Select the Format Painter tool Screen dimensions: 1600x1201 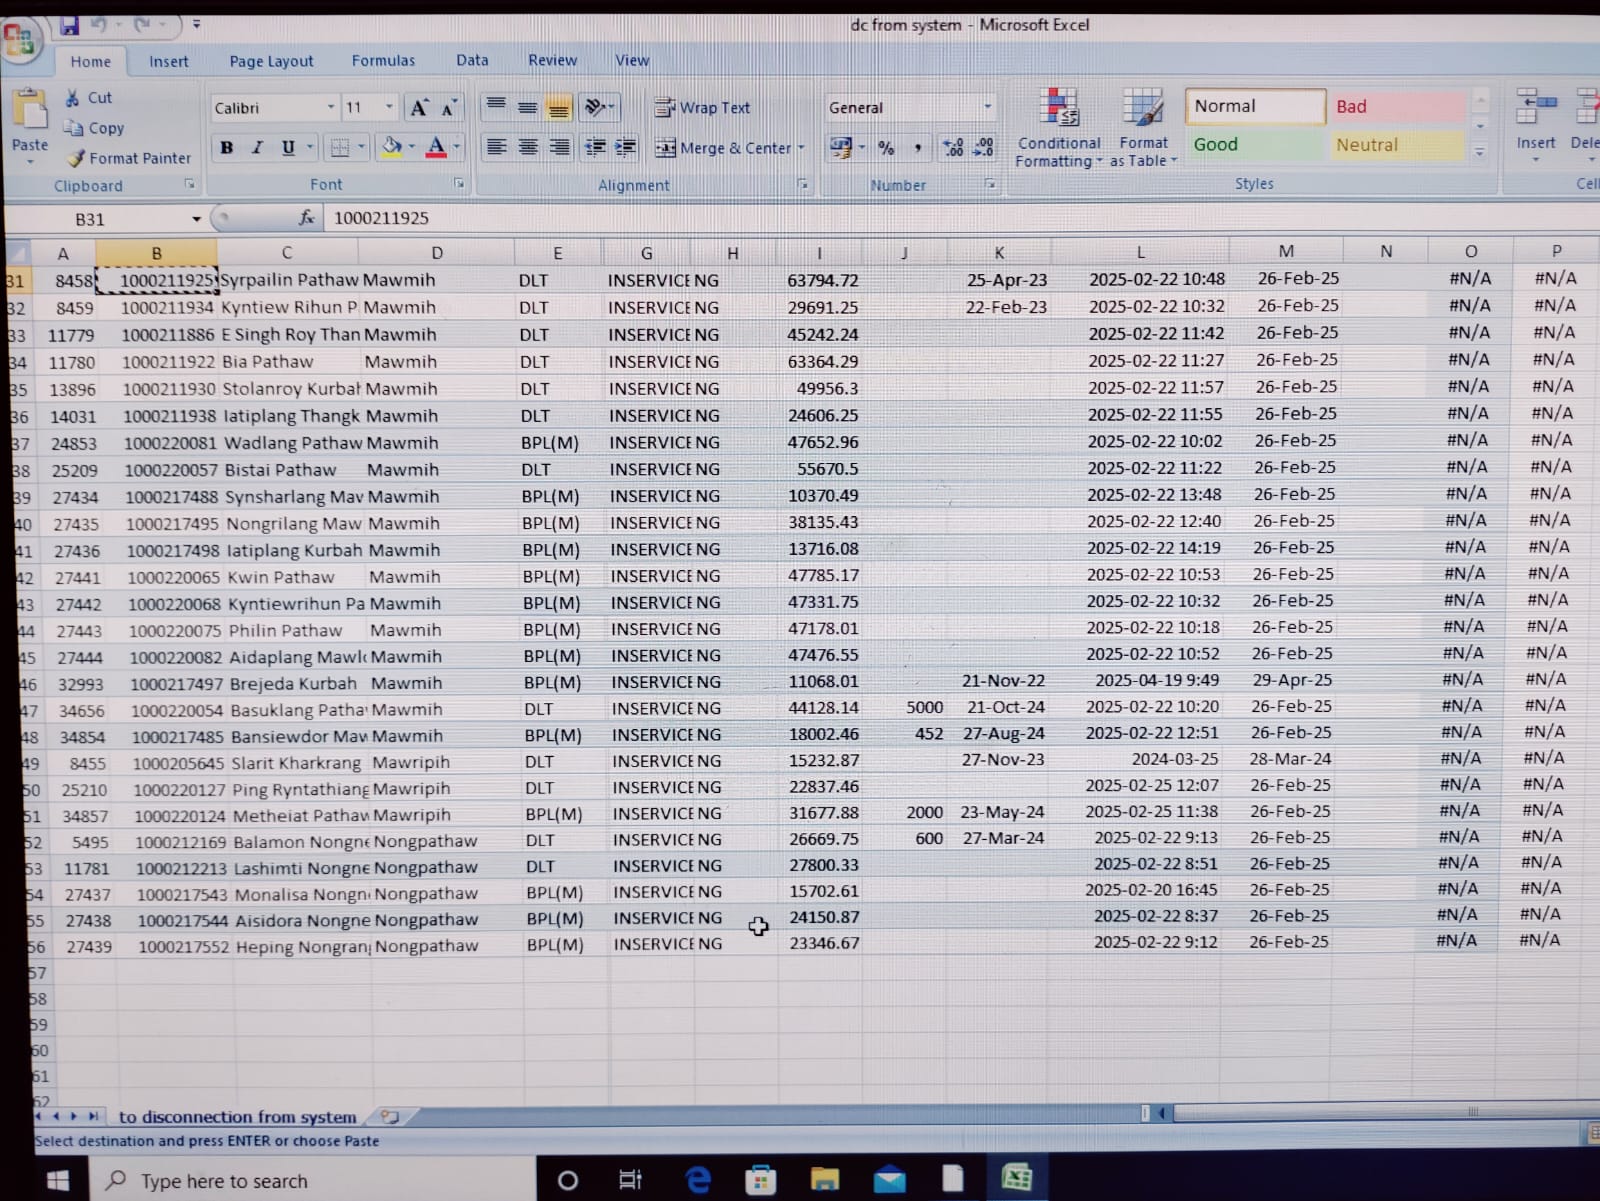coord(128,158)
